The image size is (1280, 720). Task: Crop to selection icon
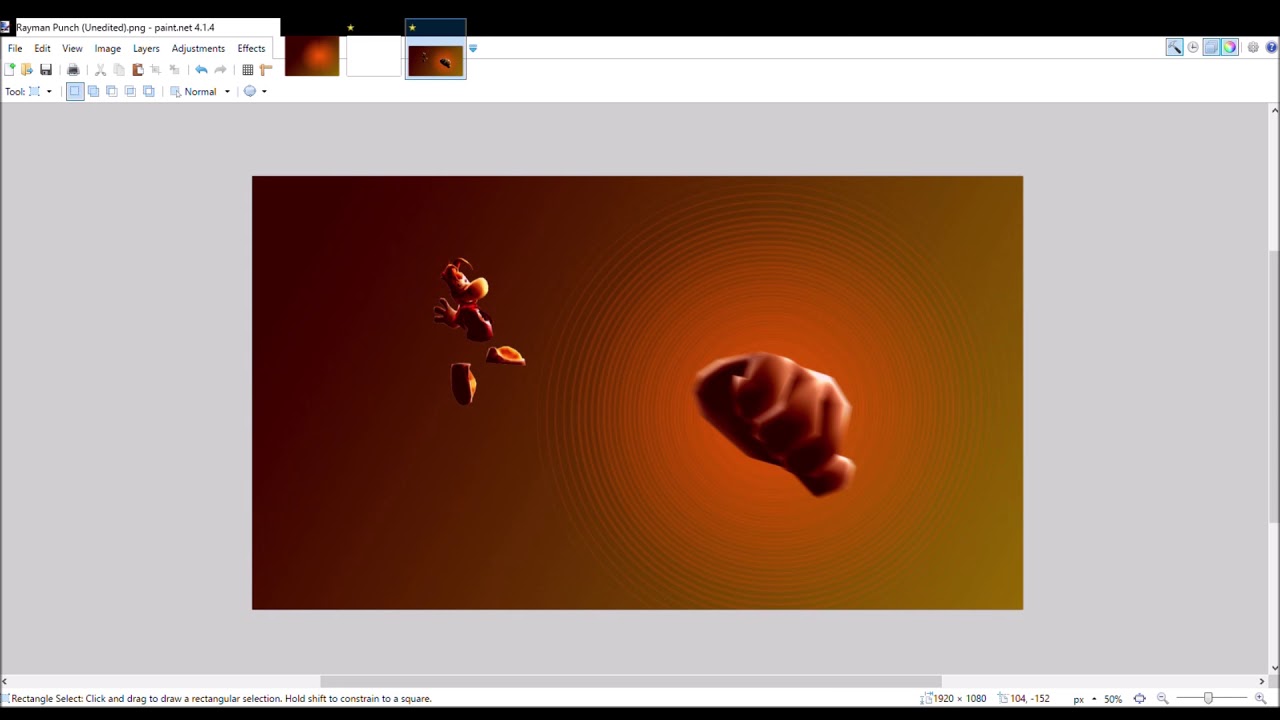tap(156, 70)
